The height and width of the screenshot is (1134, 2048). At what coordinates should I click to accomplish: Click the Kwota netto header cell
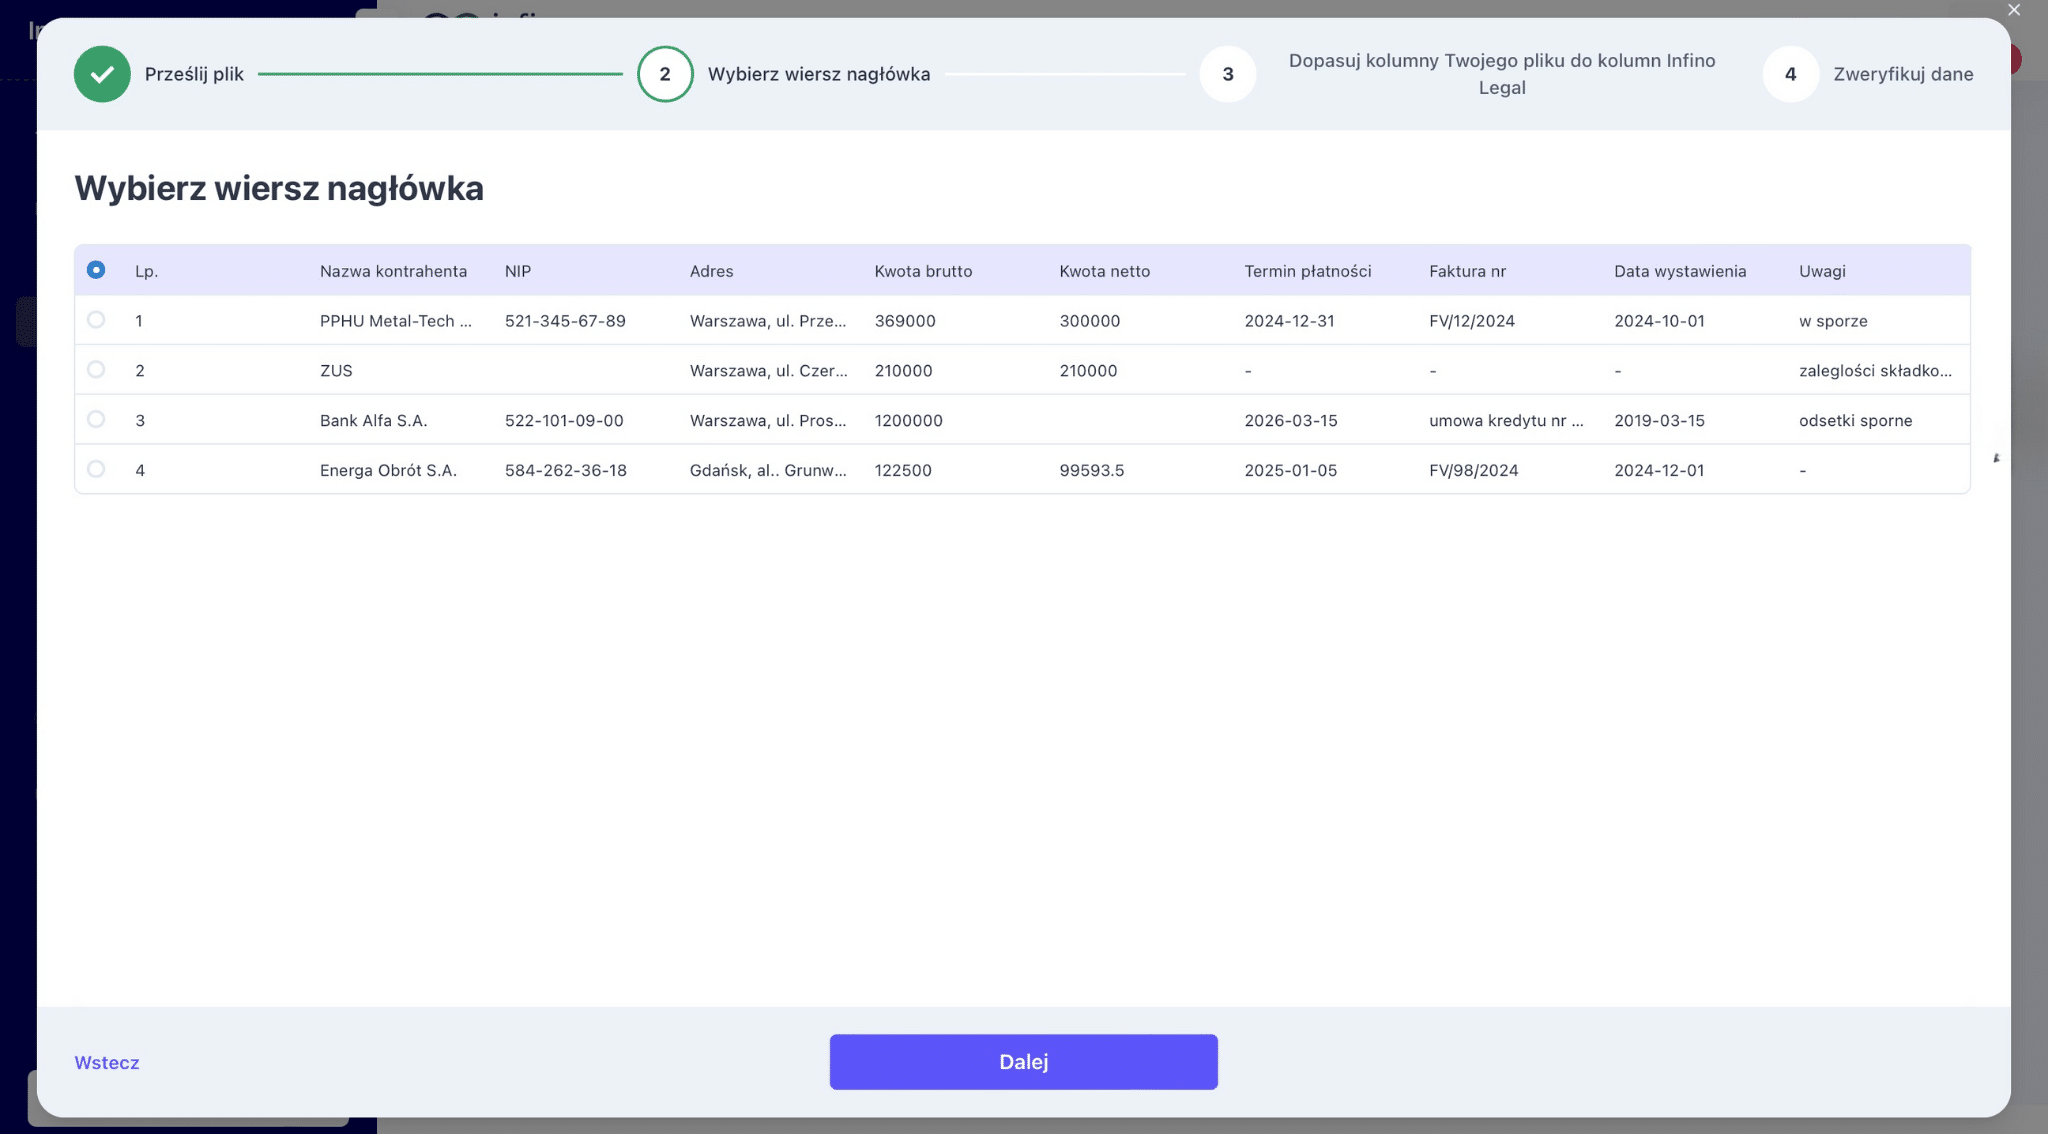1104,271
